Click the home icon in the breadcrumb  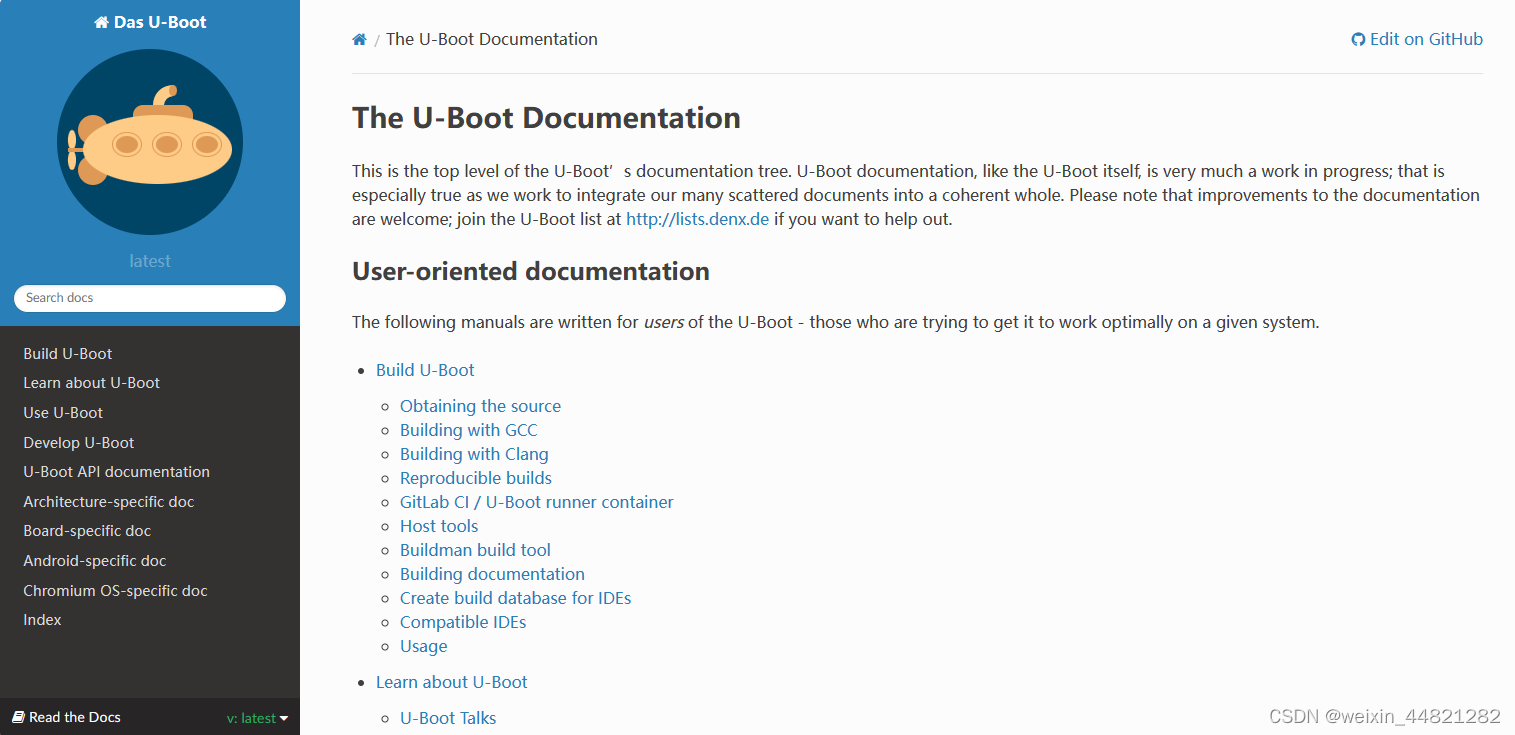pos(359,39)
